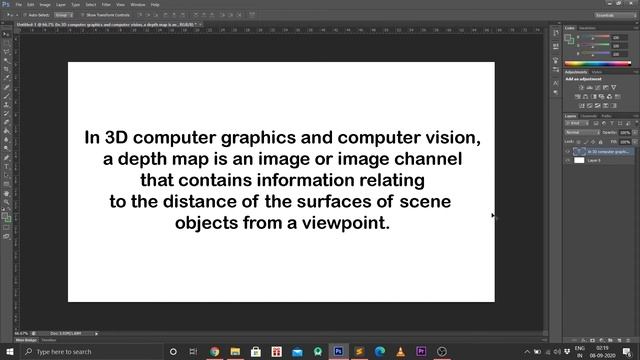Open the Color panel options menu
The image size is (640, 360).
coord(636,28)
